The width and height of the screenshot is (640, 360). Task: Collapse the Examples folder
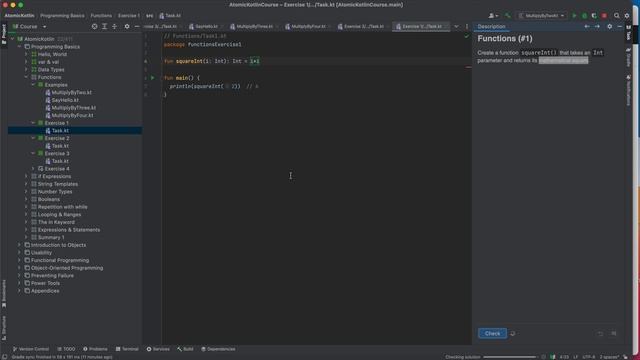pyautogui.click(x=33, y=85)
